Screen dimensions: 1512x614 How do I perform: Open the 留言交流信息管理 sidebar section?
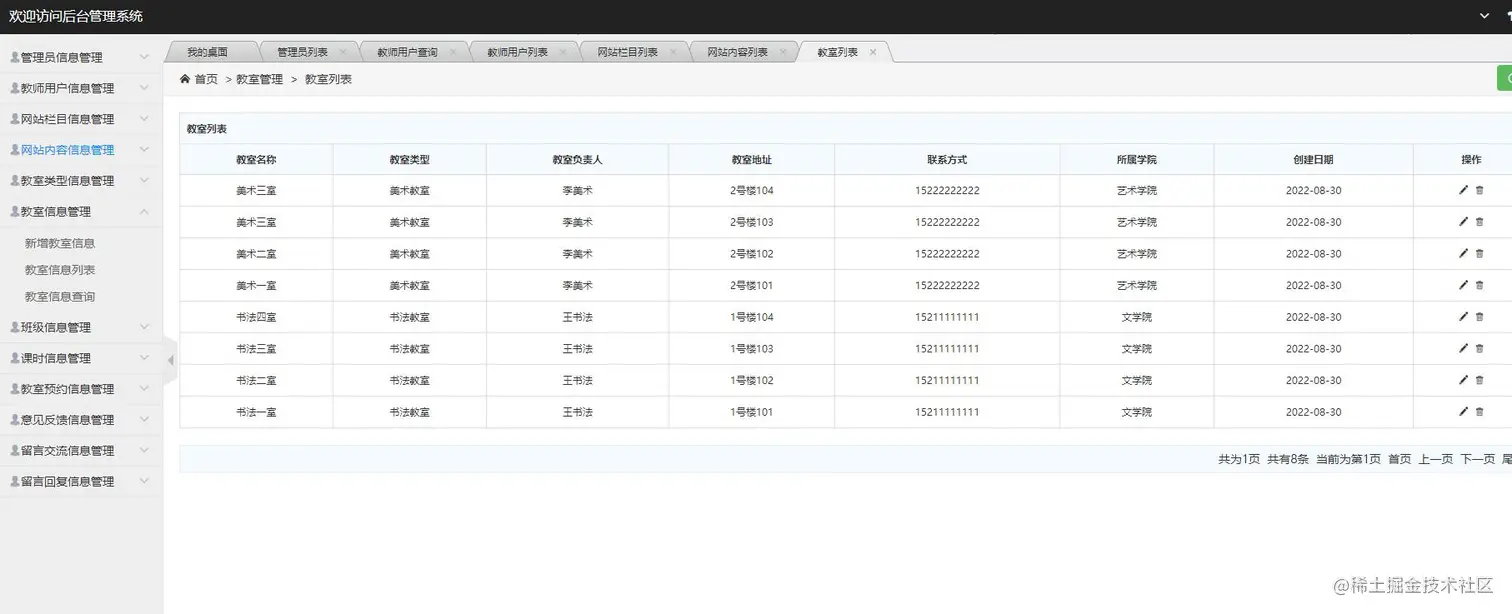point(81,451)
